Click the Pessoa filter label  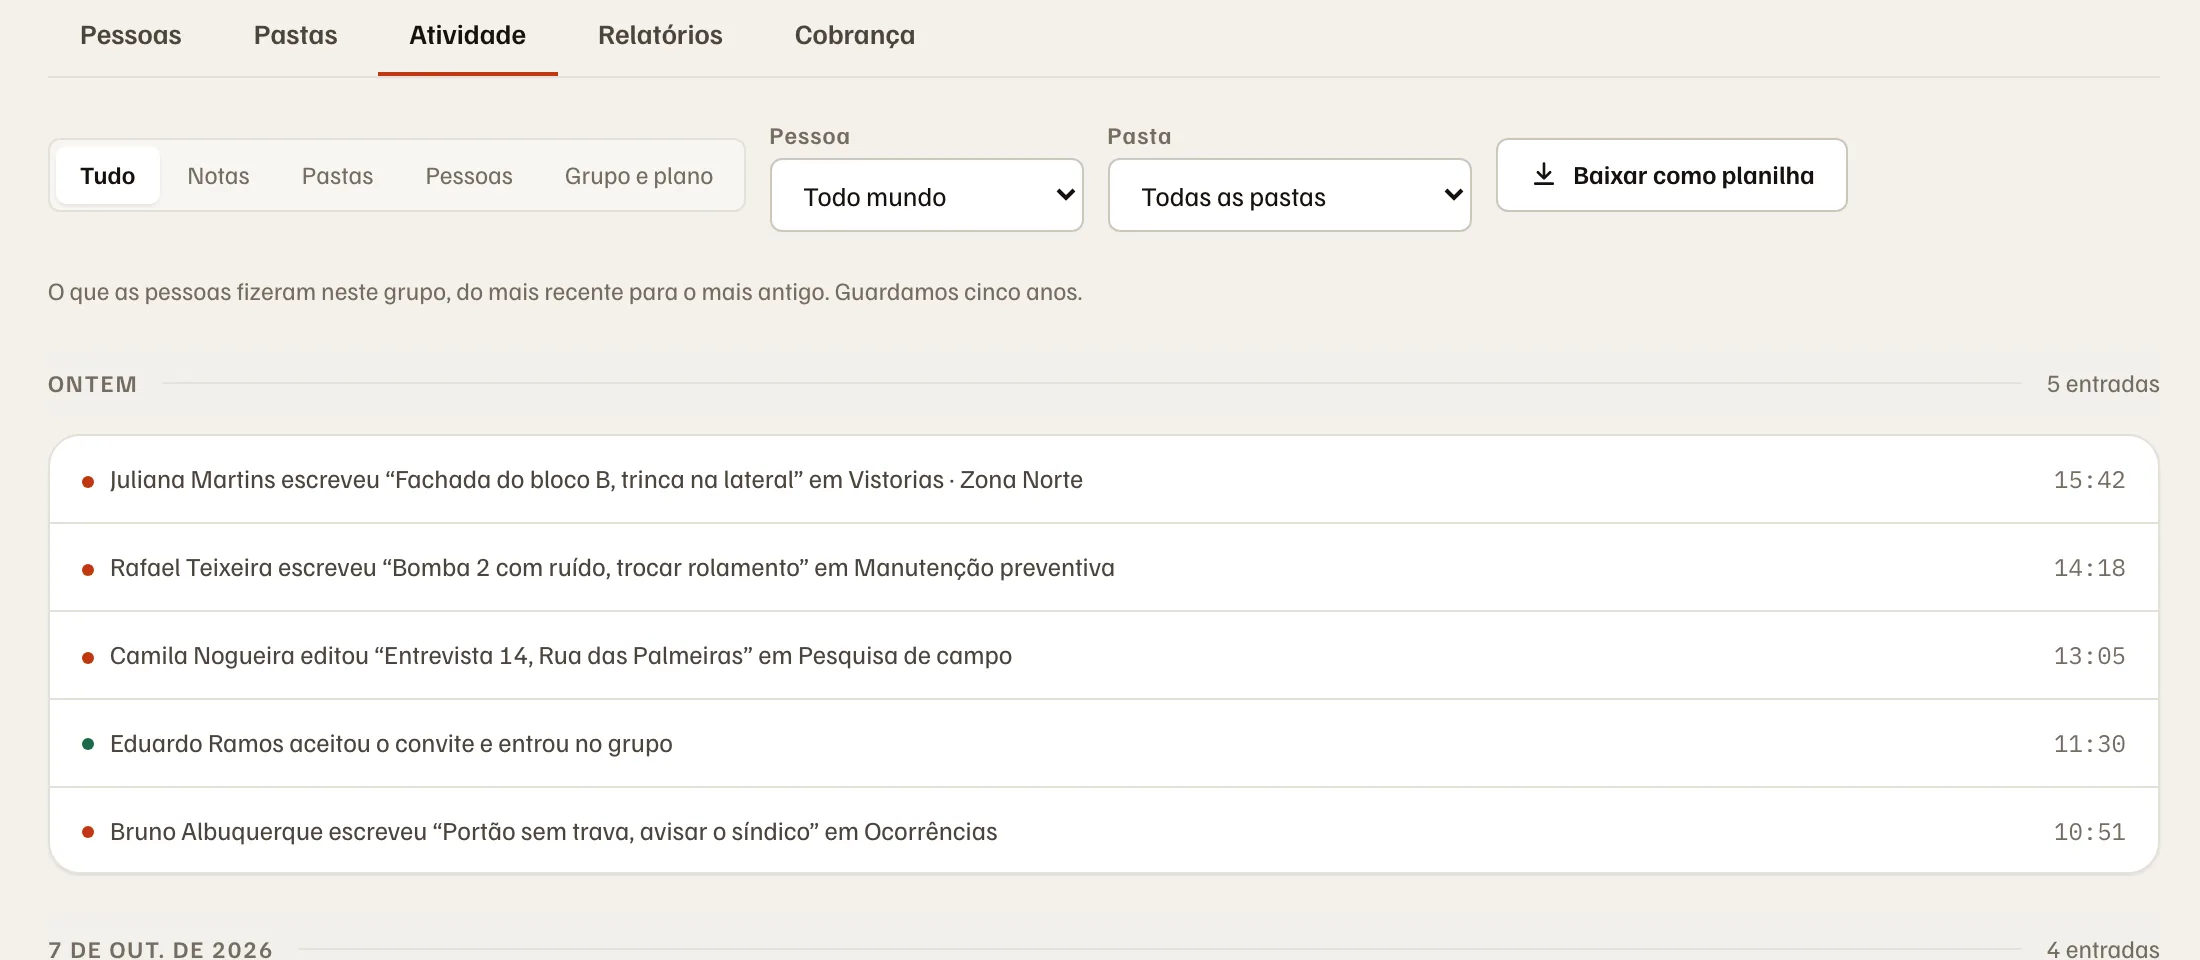(x=810, y=136)
